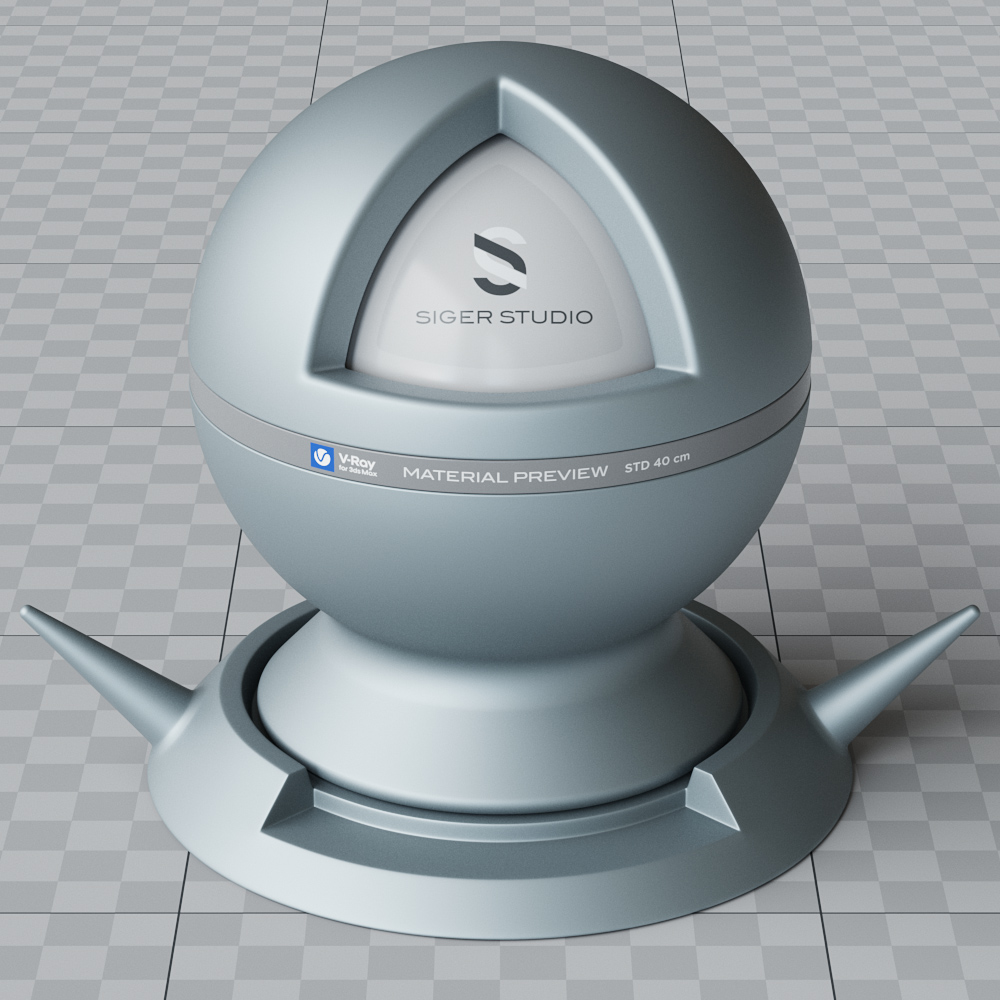Click the "V-Ray for 3ds Max" text
1000x1000 pixels.
click(x=357, y=466)
